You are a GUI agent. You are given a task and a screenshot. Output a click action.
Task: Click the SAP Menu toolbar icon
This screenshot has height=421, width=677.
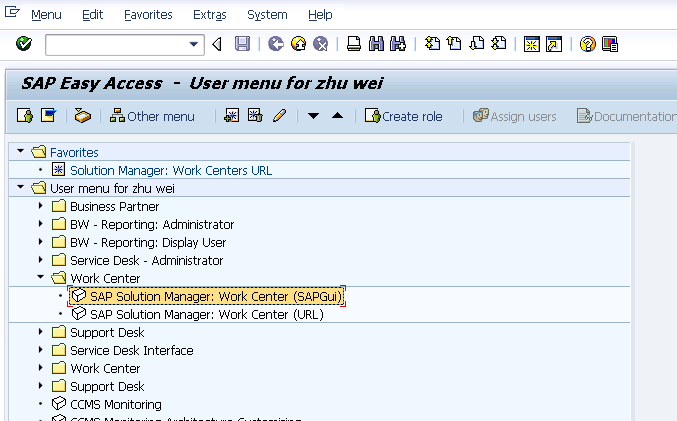pos(48,116)
